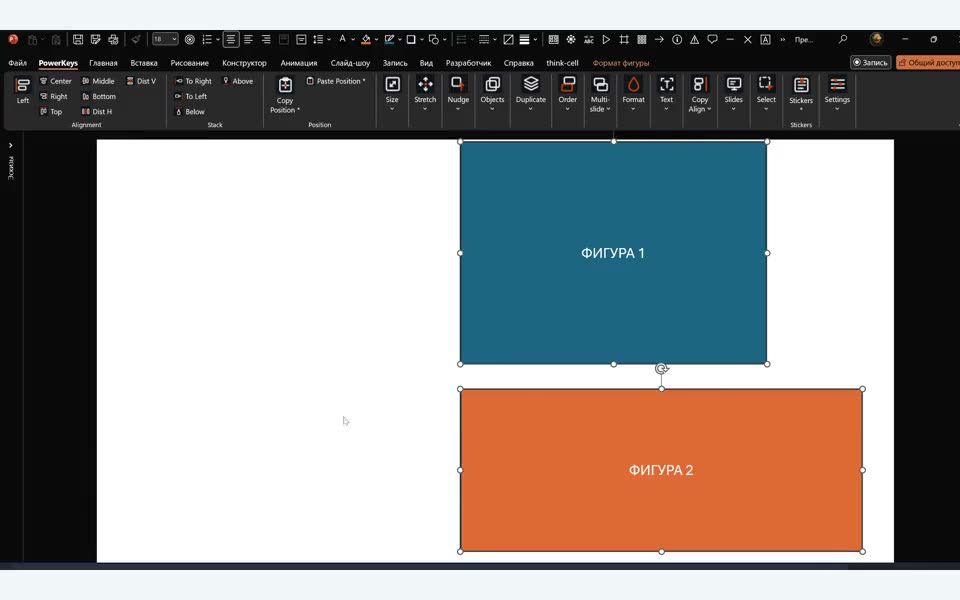This screenshot has height=600, width=960.
Task: Click the right arrow icon in quick toolbar
Action: tap(659, 40)
